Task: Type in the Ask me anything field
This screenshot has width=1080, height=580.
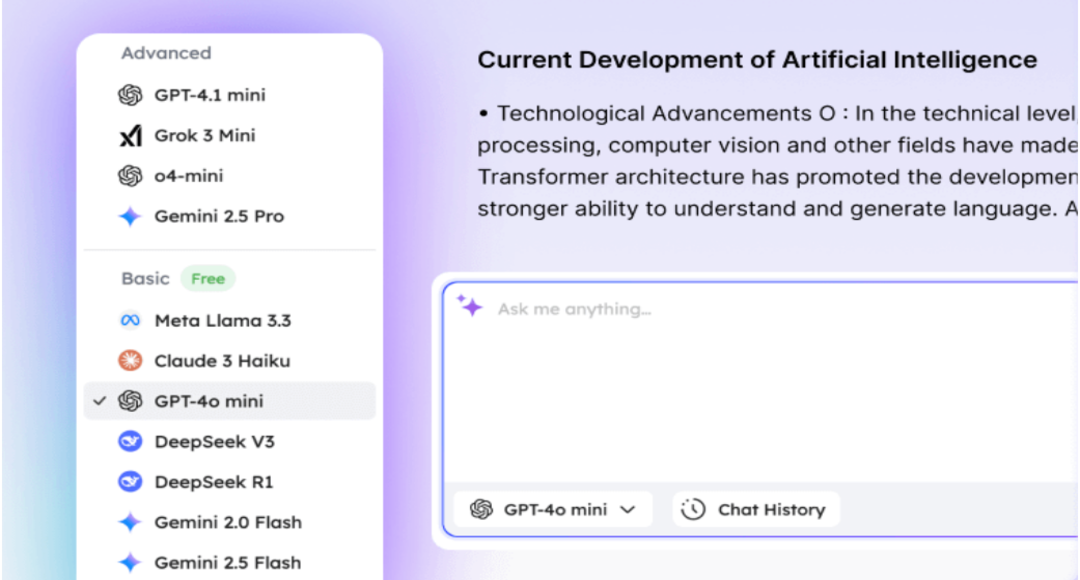Action: [760, 380]
